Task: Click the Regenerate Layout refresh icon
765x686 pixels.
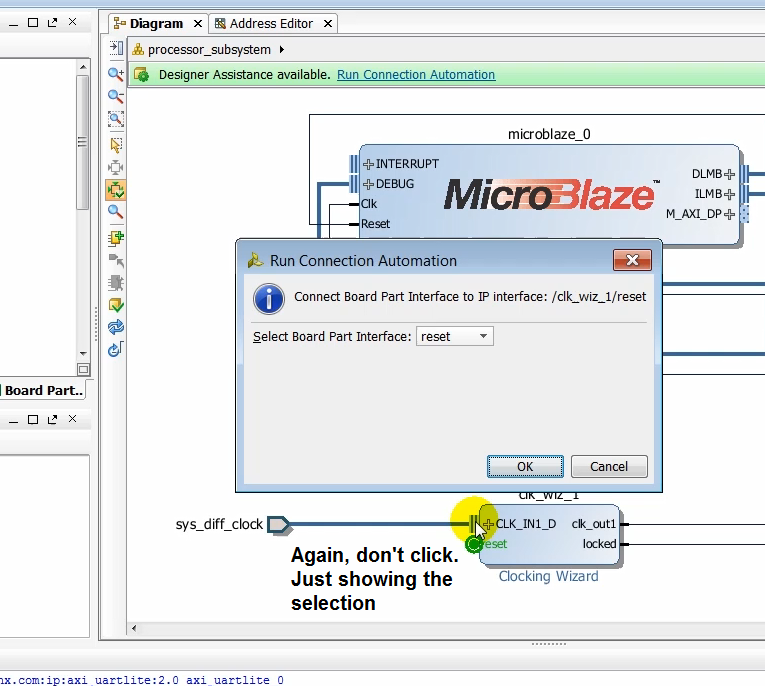Action: click(x=116, y=326)
